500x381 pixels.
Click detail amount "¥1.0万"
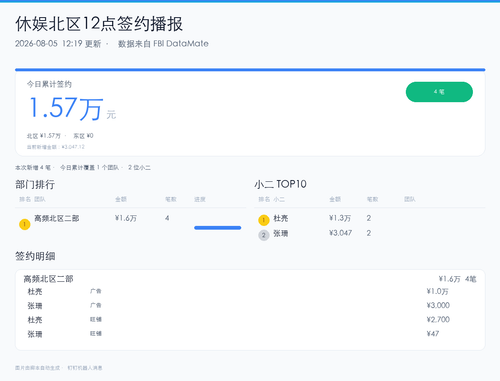tap(438, 292)
